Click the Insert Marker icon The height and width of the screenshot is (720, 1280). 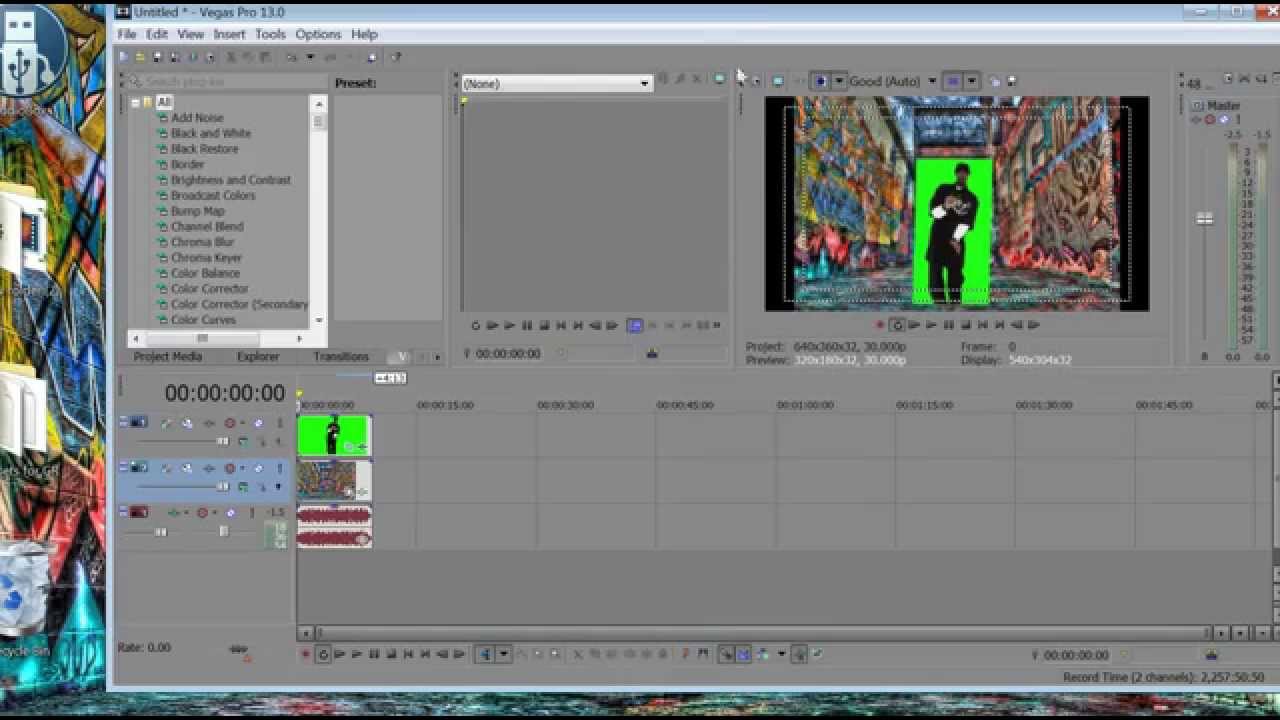pos(684,654)
